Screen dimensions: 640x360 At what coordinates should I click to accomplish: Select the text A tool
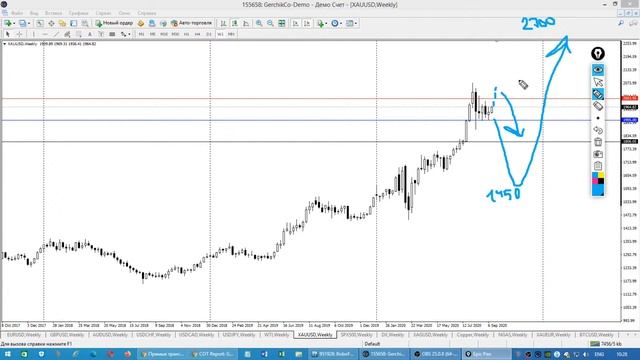click(x=90, y=34)
